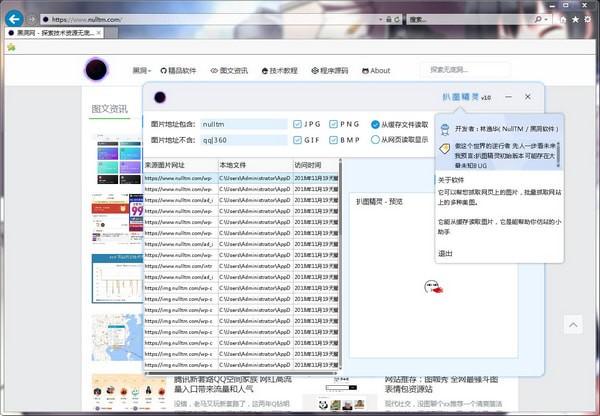Open the About nav item
600x416 pixels.
[376, 70]
